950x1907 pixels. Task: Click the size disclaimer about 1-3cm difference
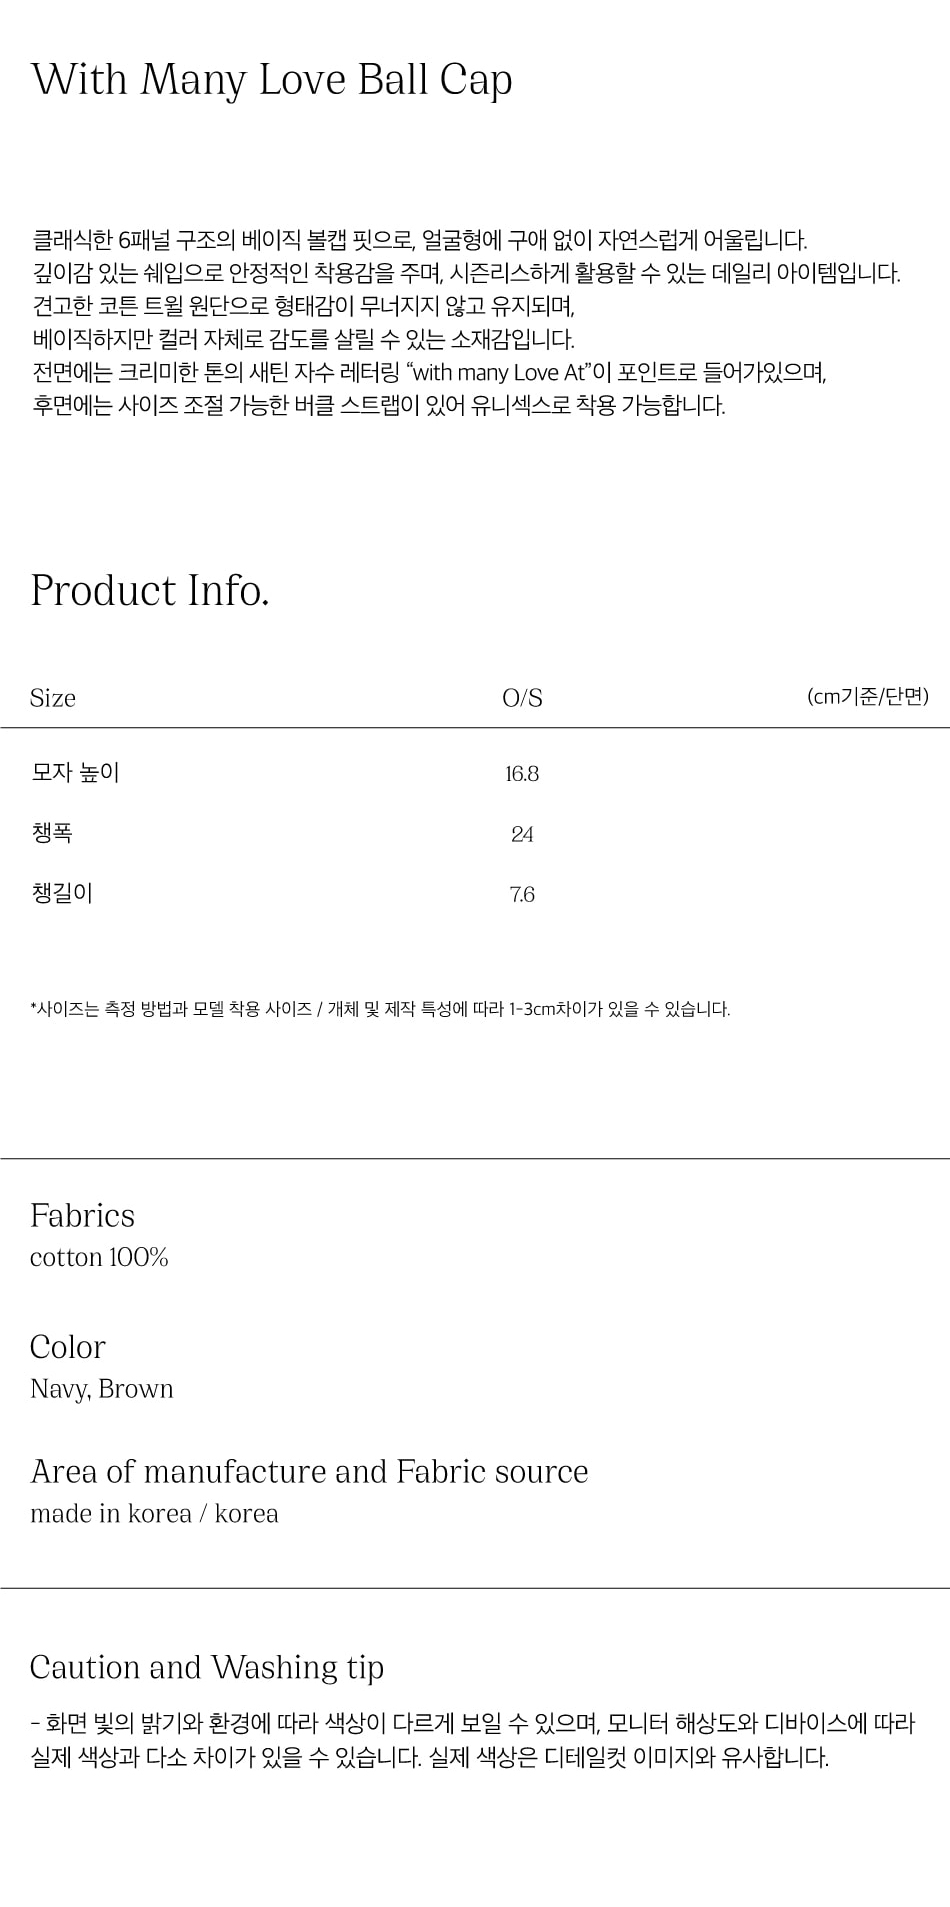[x=380, y=1009]
